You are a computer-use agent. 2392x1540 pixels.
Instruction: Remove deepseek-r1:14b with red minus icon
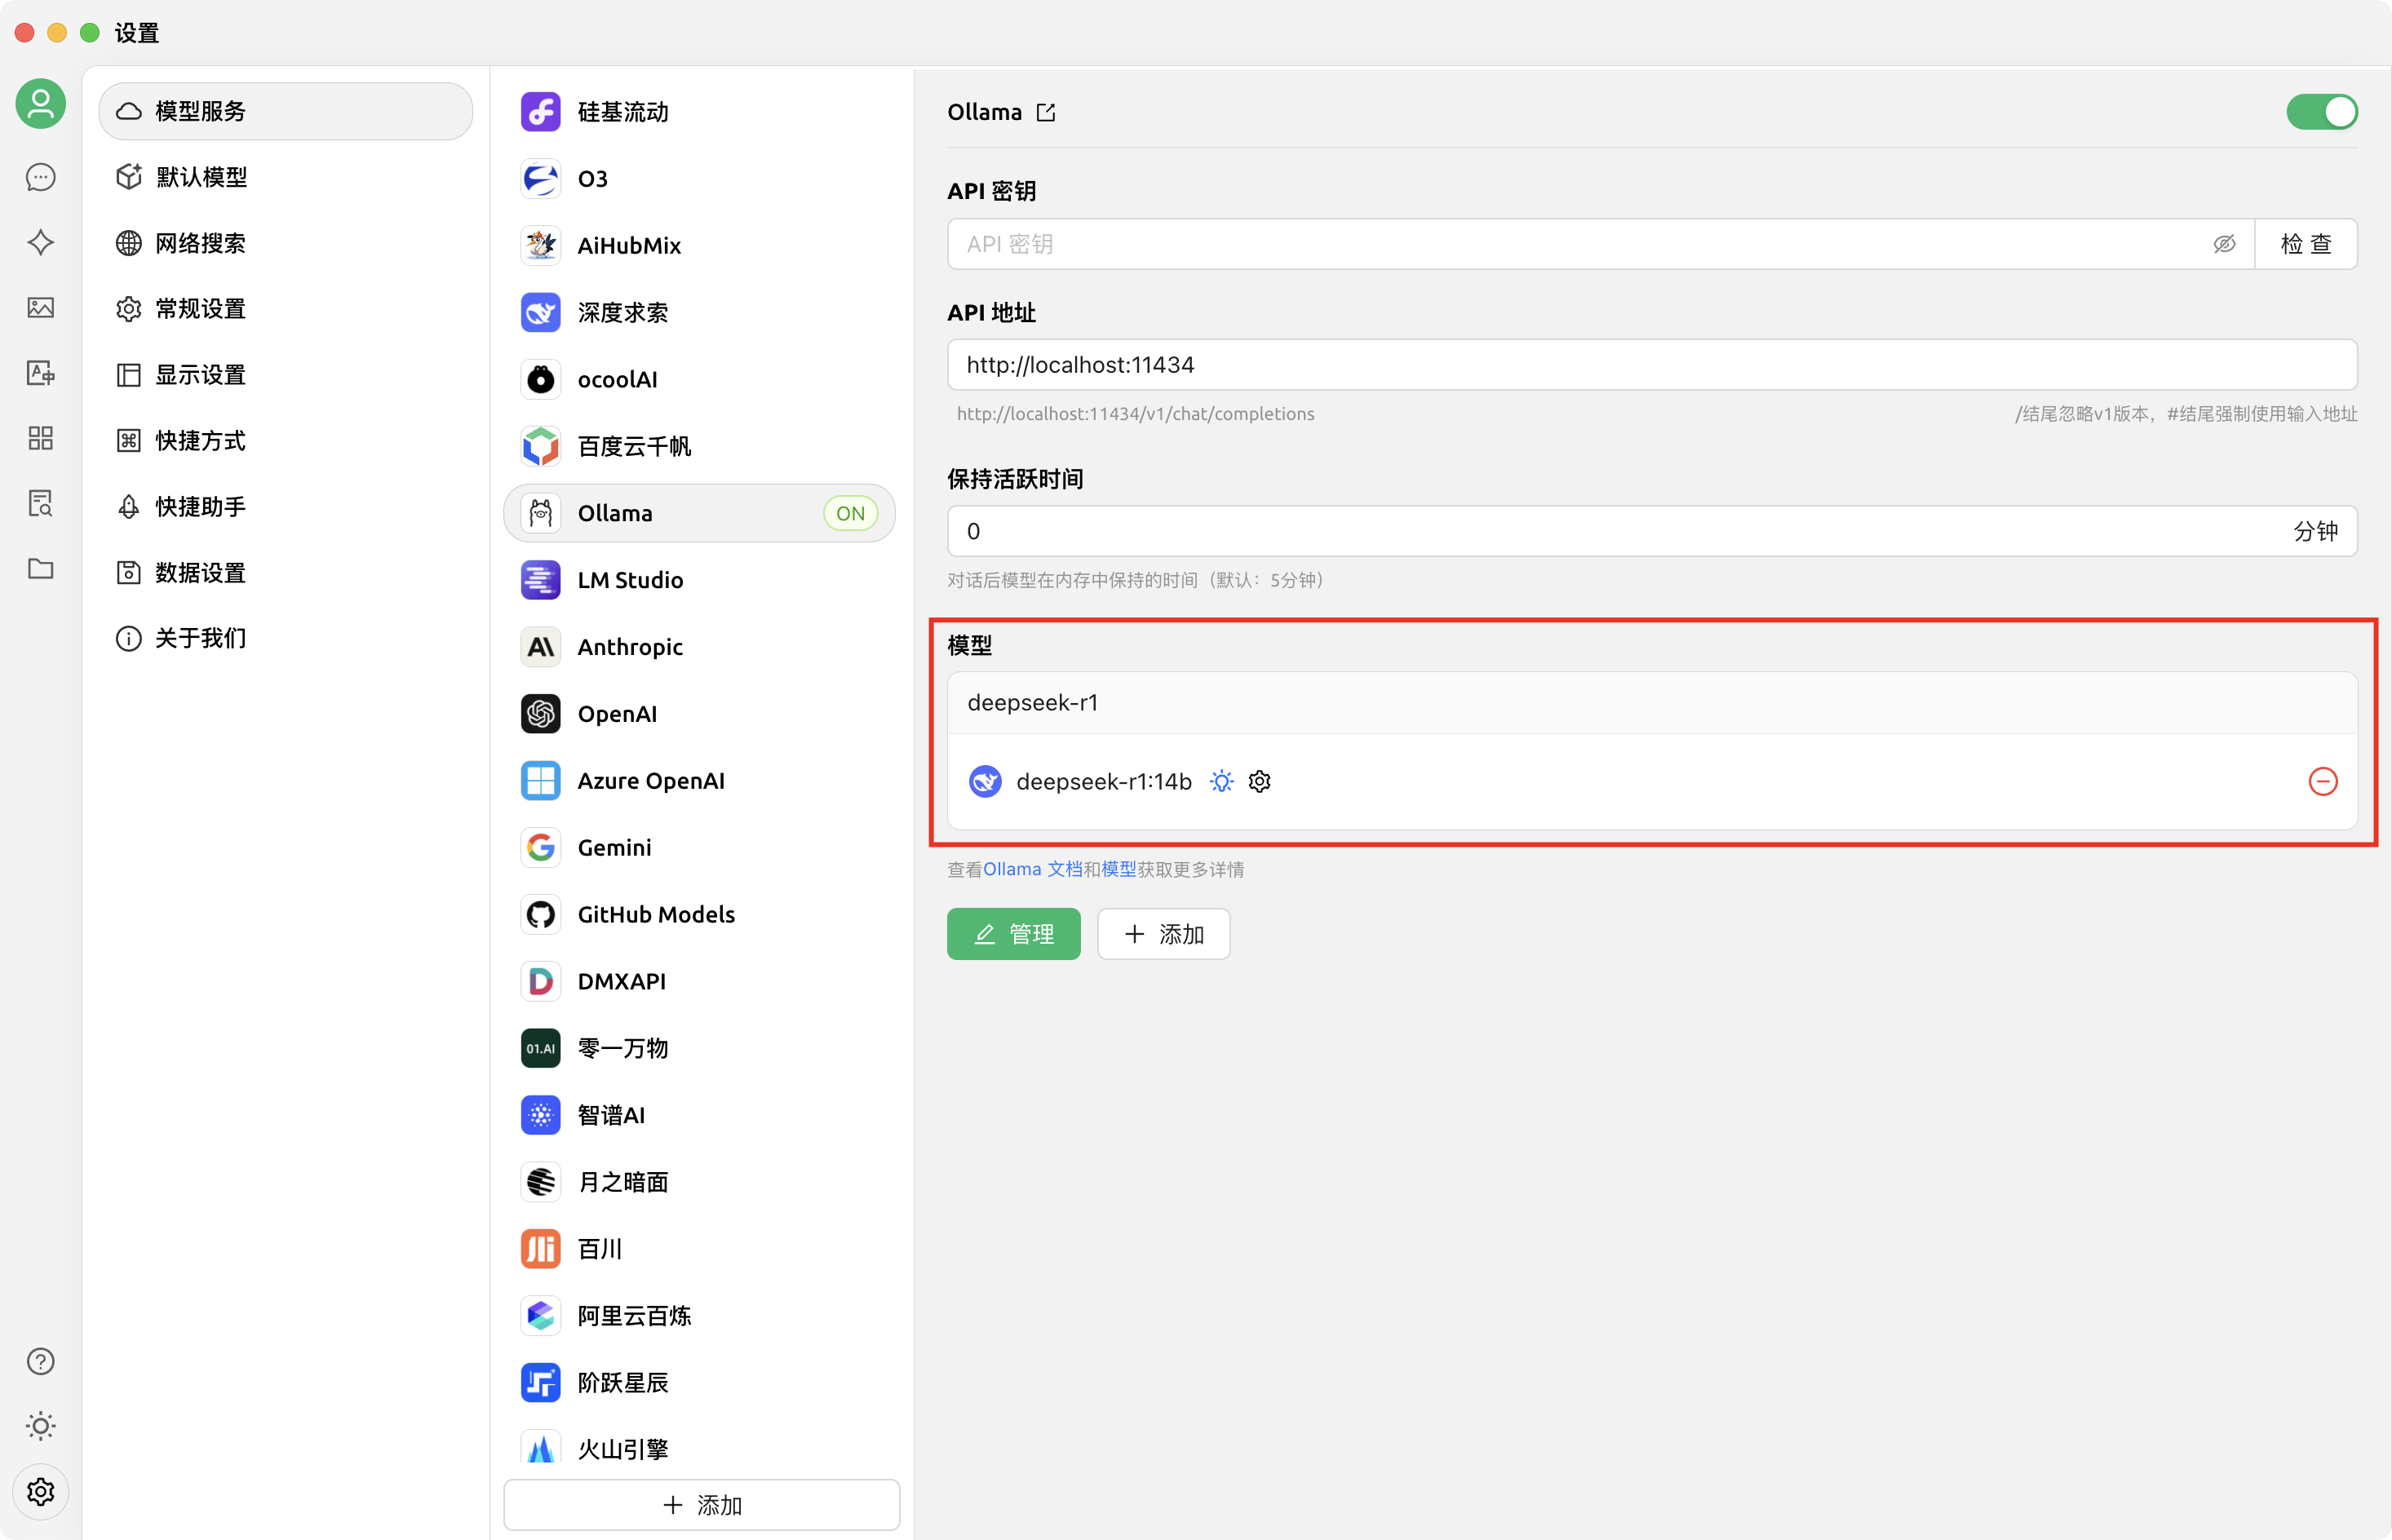(2322, 781)
